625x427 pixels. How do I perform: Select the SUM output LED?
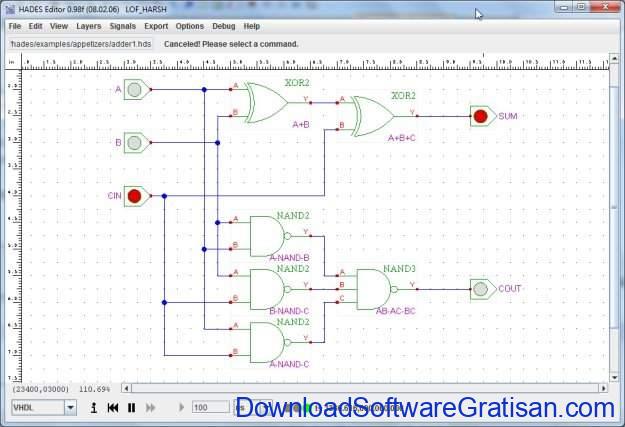click(481, 116)
